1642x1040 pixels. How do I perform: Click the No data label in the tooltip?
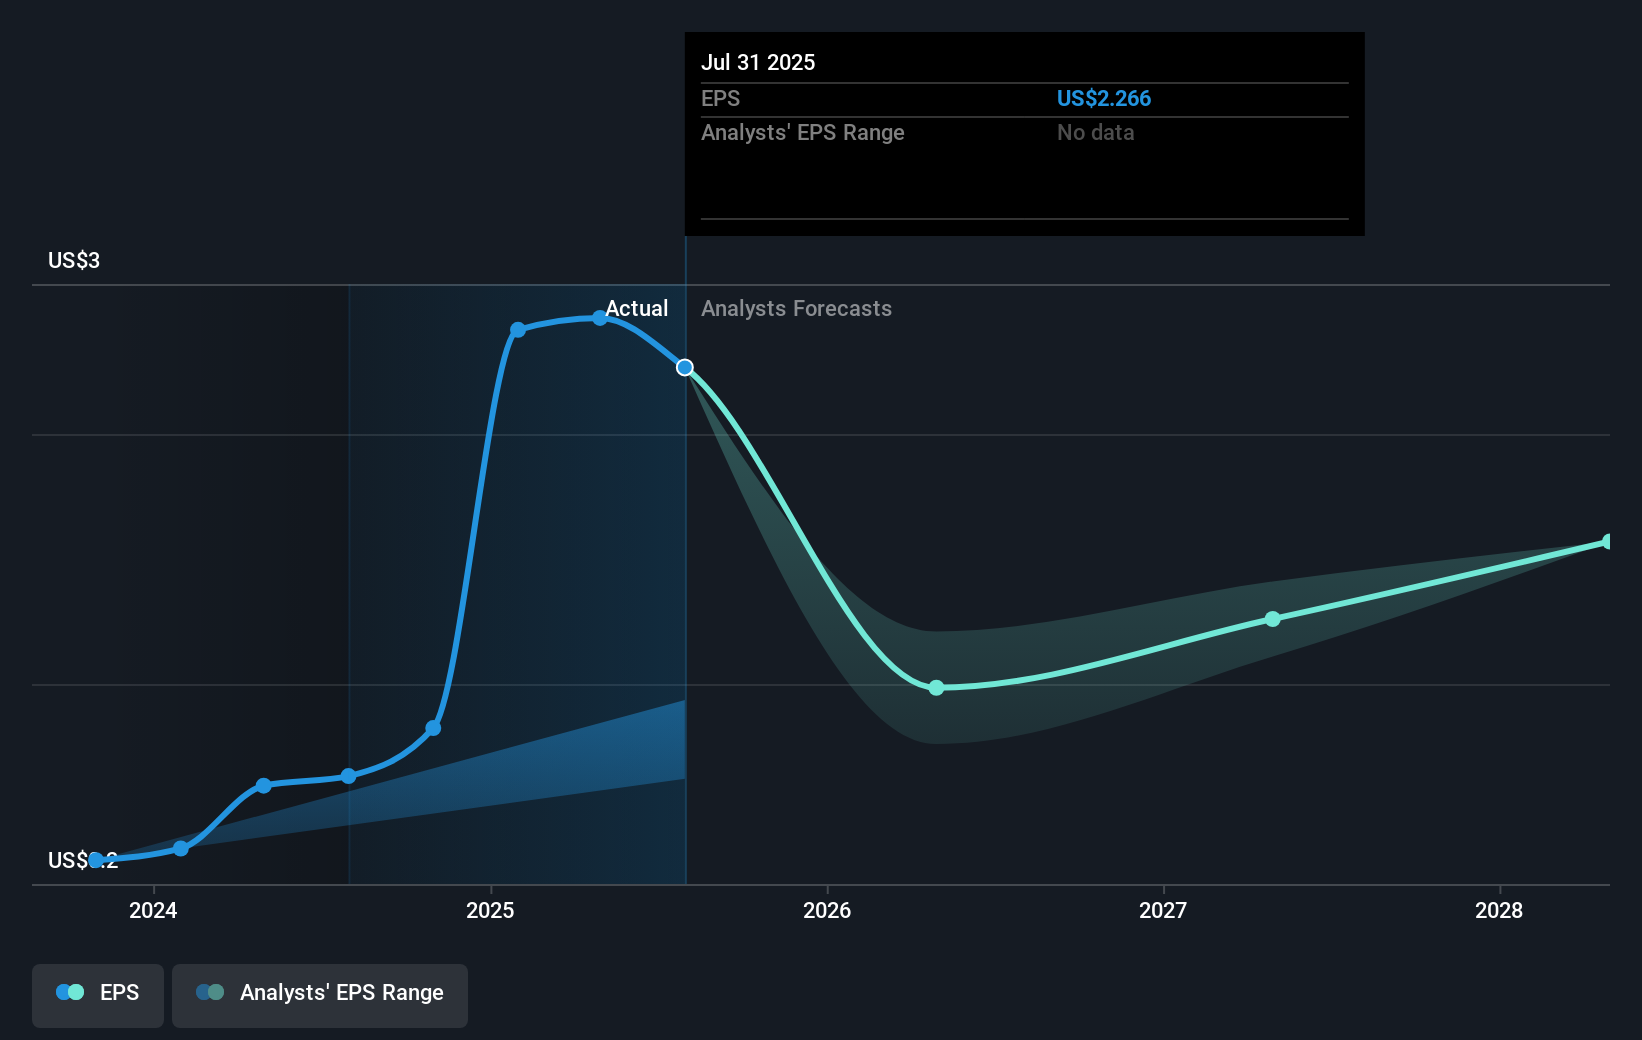pos(1095,132)
